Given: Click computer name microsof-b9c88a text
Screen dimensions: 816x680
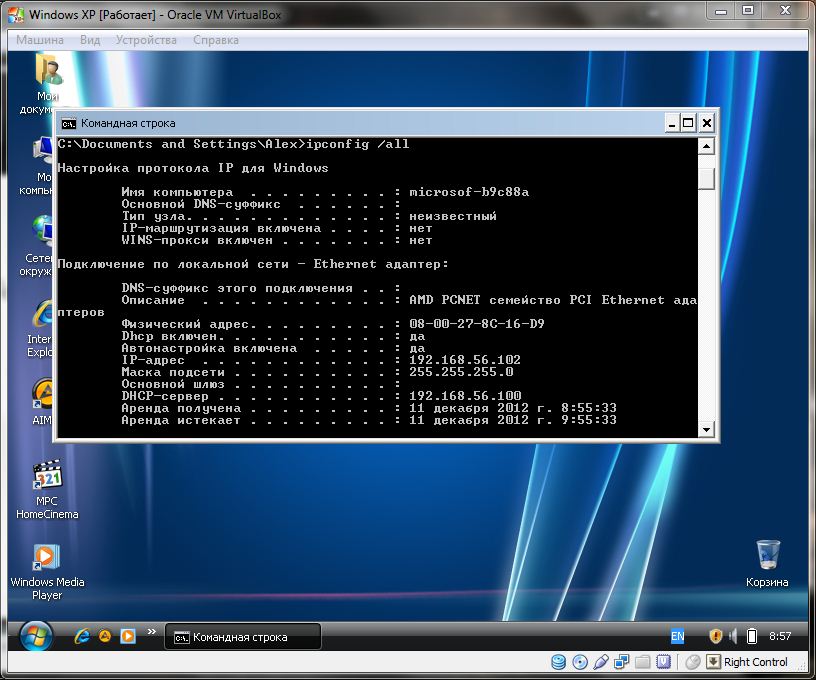Looking at the screenshot, I should pyautogui.click(x=469, y=192).
